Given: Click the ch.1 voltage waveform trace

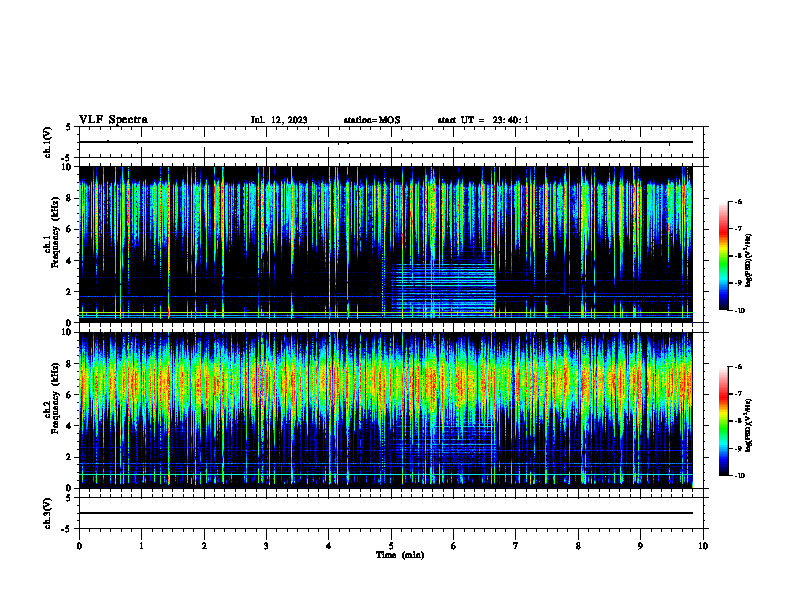Looking at the screenshot, I should [386, 142].
